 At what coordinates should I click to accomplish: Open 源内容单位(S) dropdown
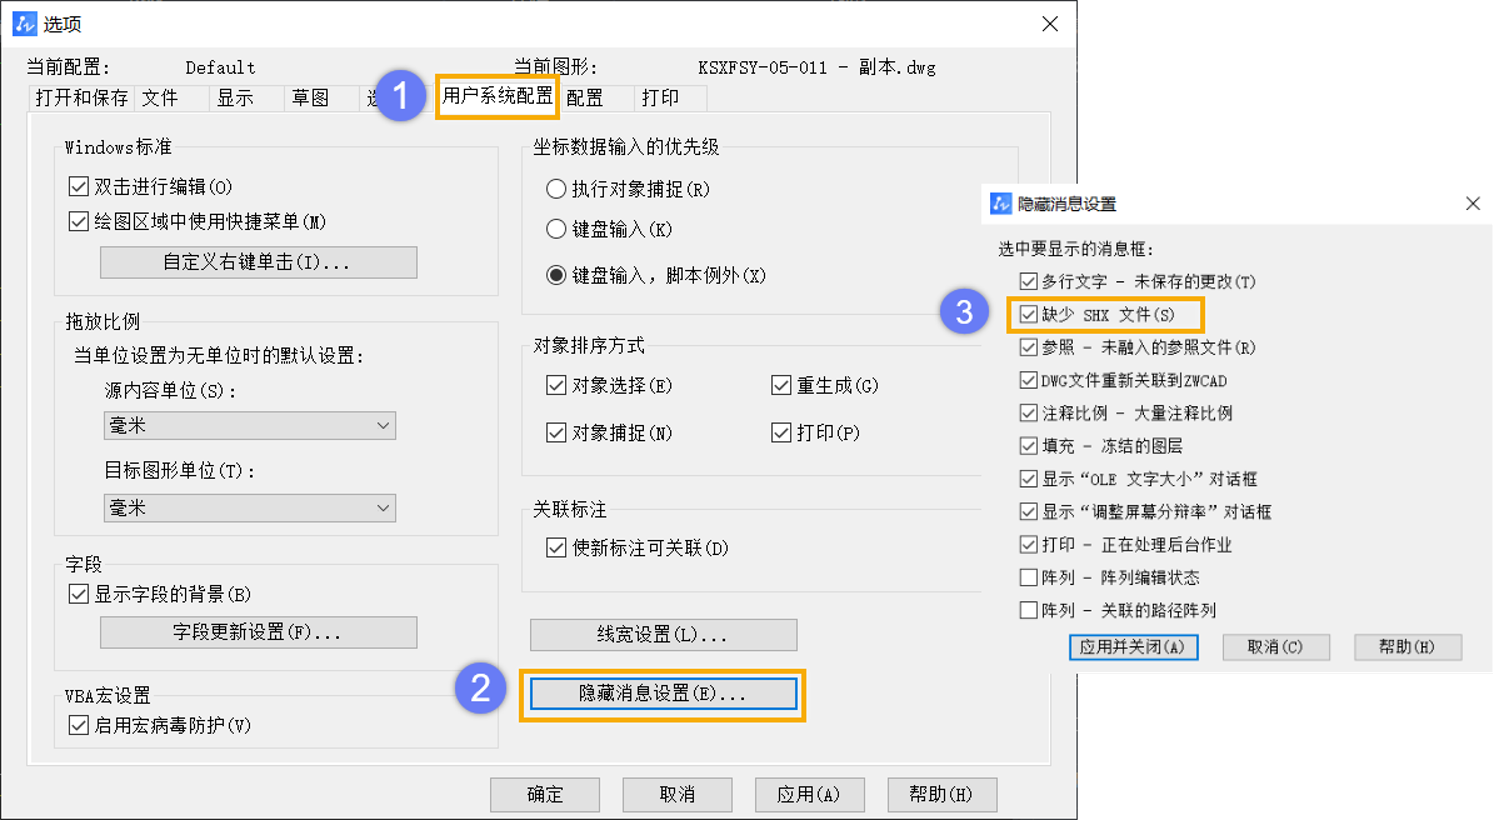pyautogui.click(x=249, y=425)
